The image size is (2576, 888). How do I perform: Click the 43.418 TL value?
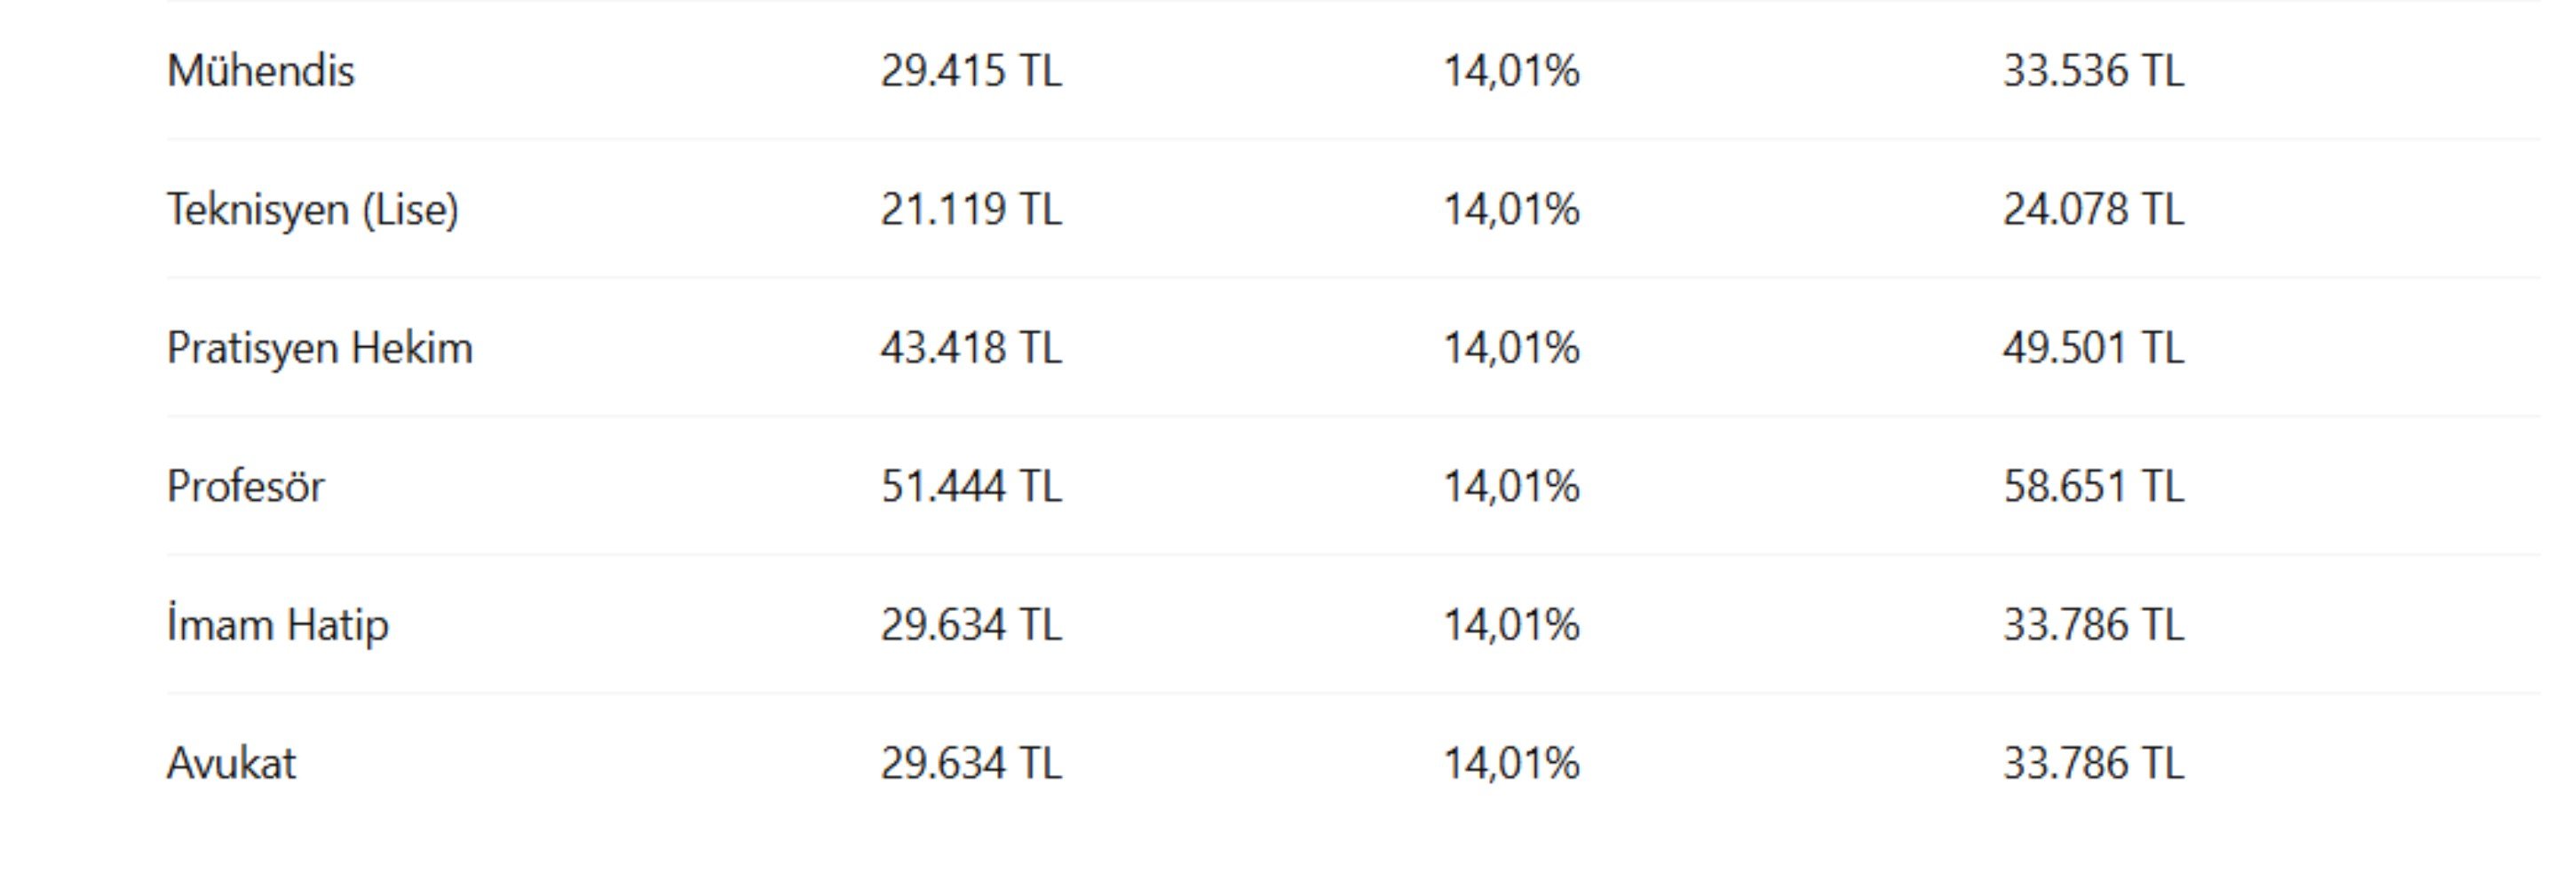point(971,348)
